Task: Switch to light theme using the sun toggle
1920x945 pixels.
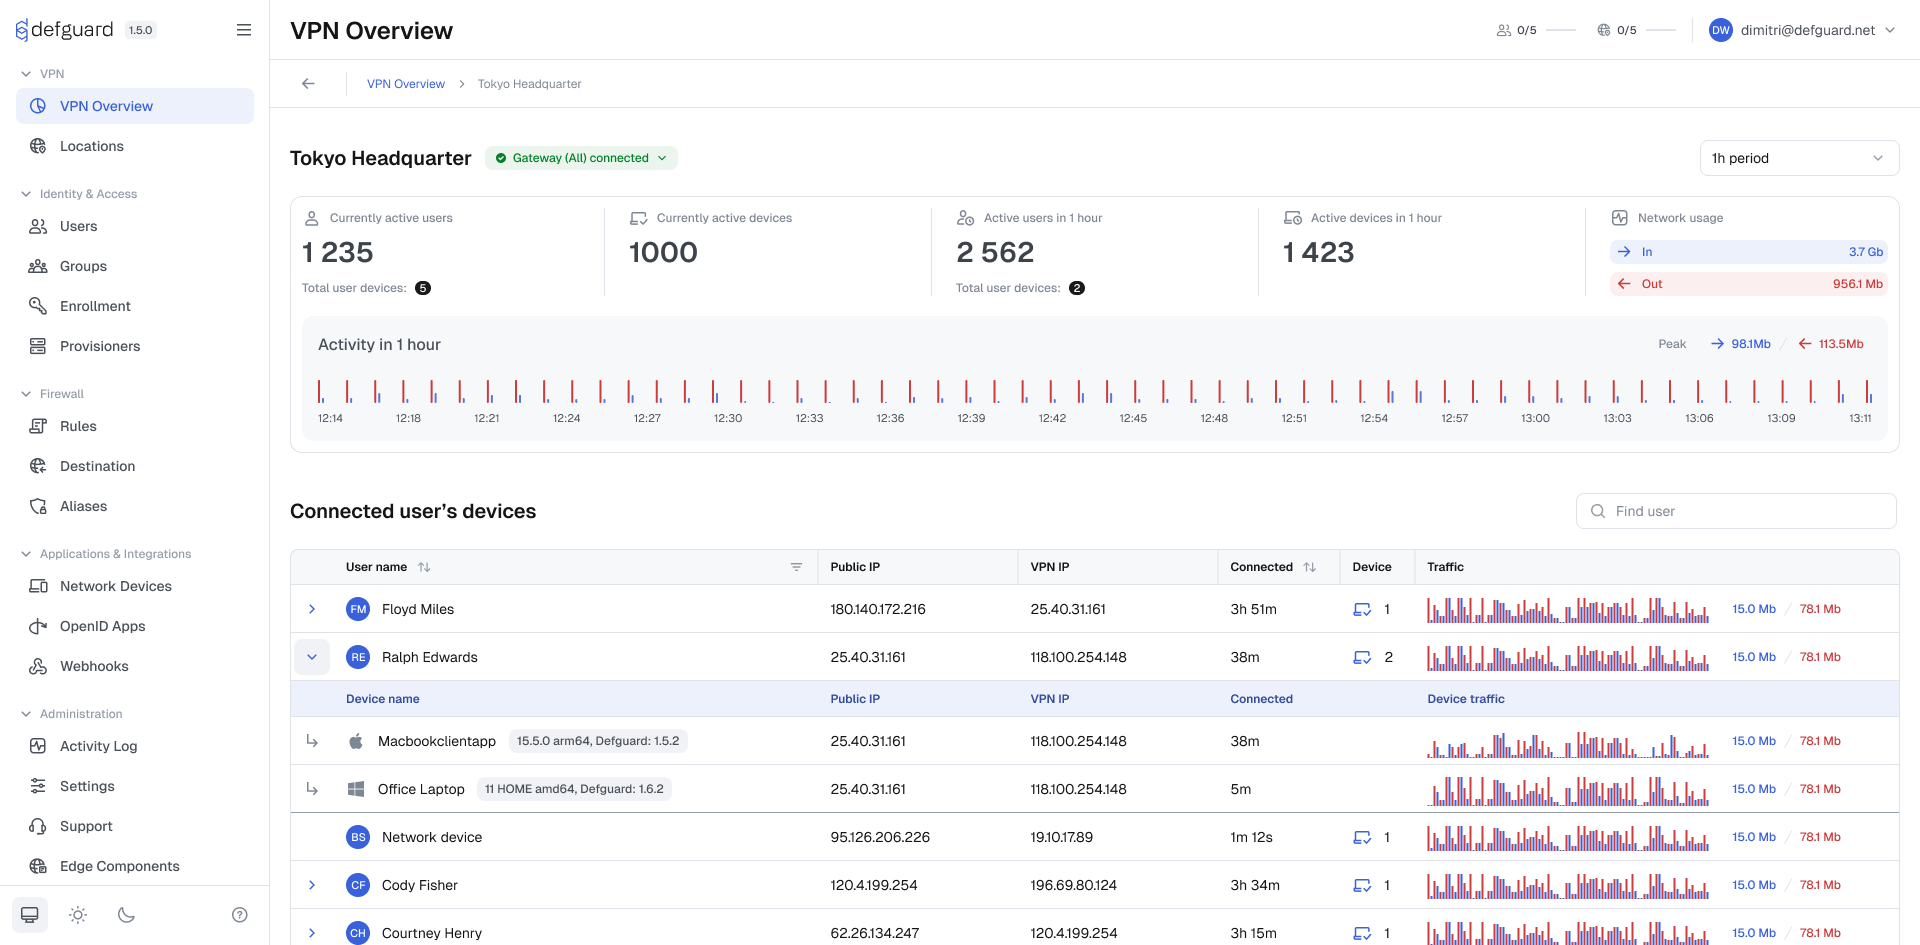Action: [x=77, y=914]
